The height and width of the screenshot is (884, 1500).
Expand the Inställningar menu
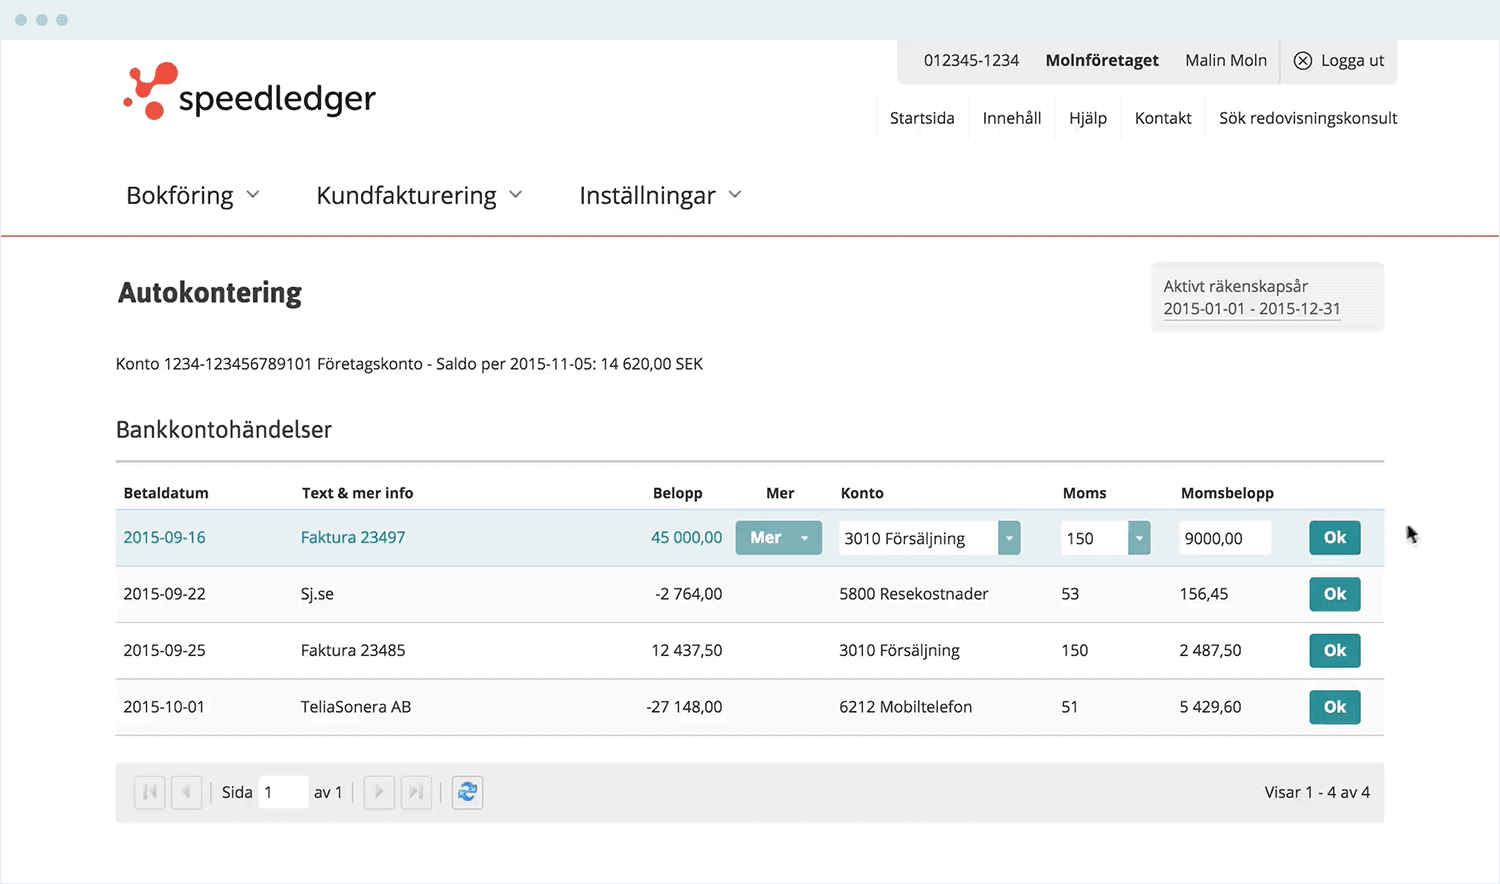[660, 195]
